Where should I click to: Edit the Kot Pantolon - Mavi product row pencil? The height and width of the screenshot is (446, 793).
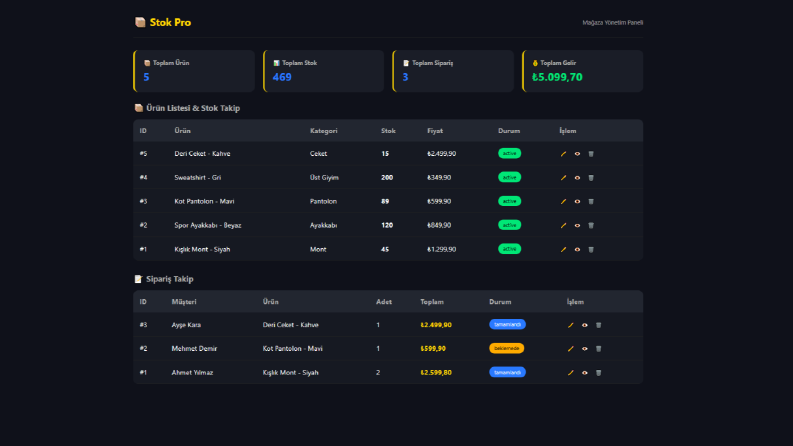pyautogui.click(x=563, y=201)
